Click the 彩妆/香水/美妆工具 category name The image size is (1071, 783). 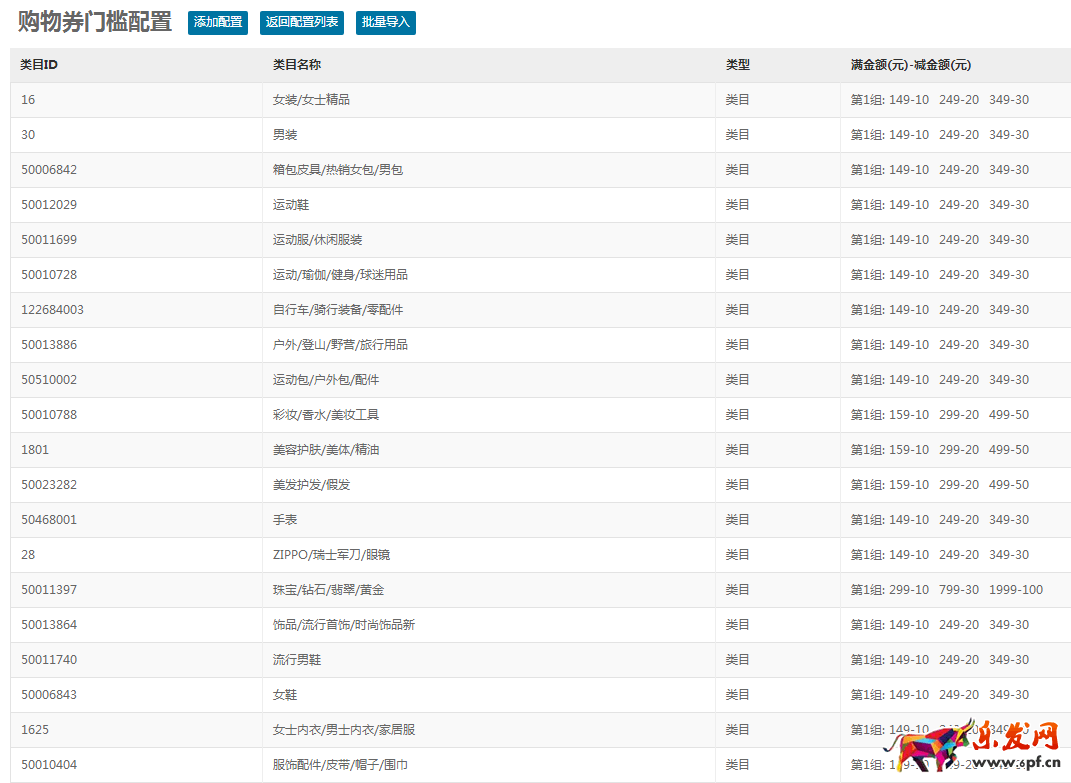point(326,415)
